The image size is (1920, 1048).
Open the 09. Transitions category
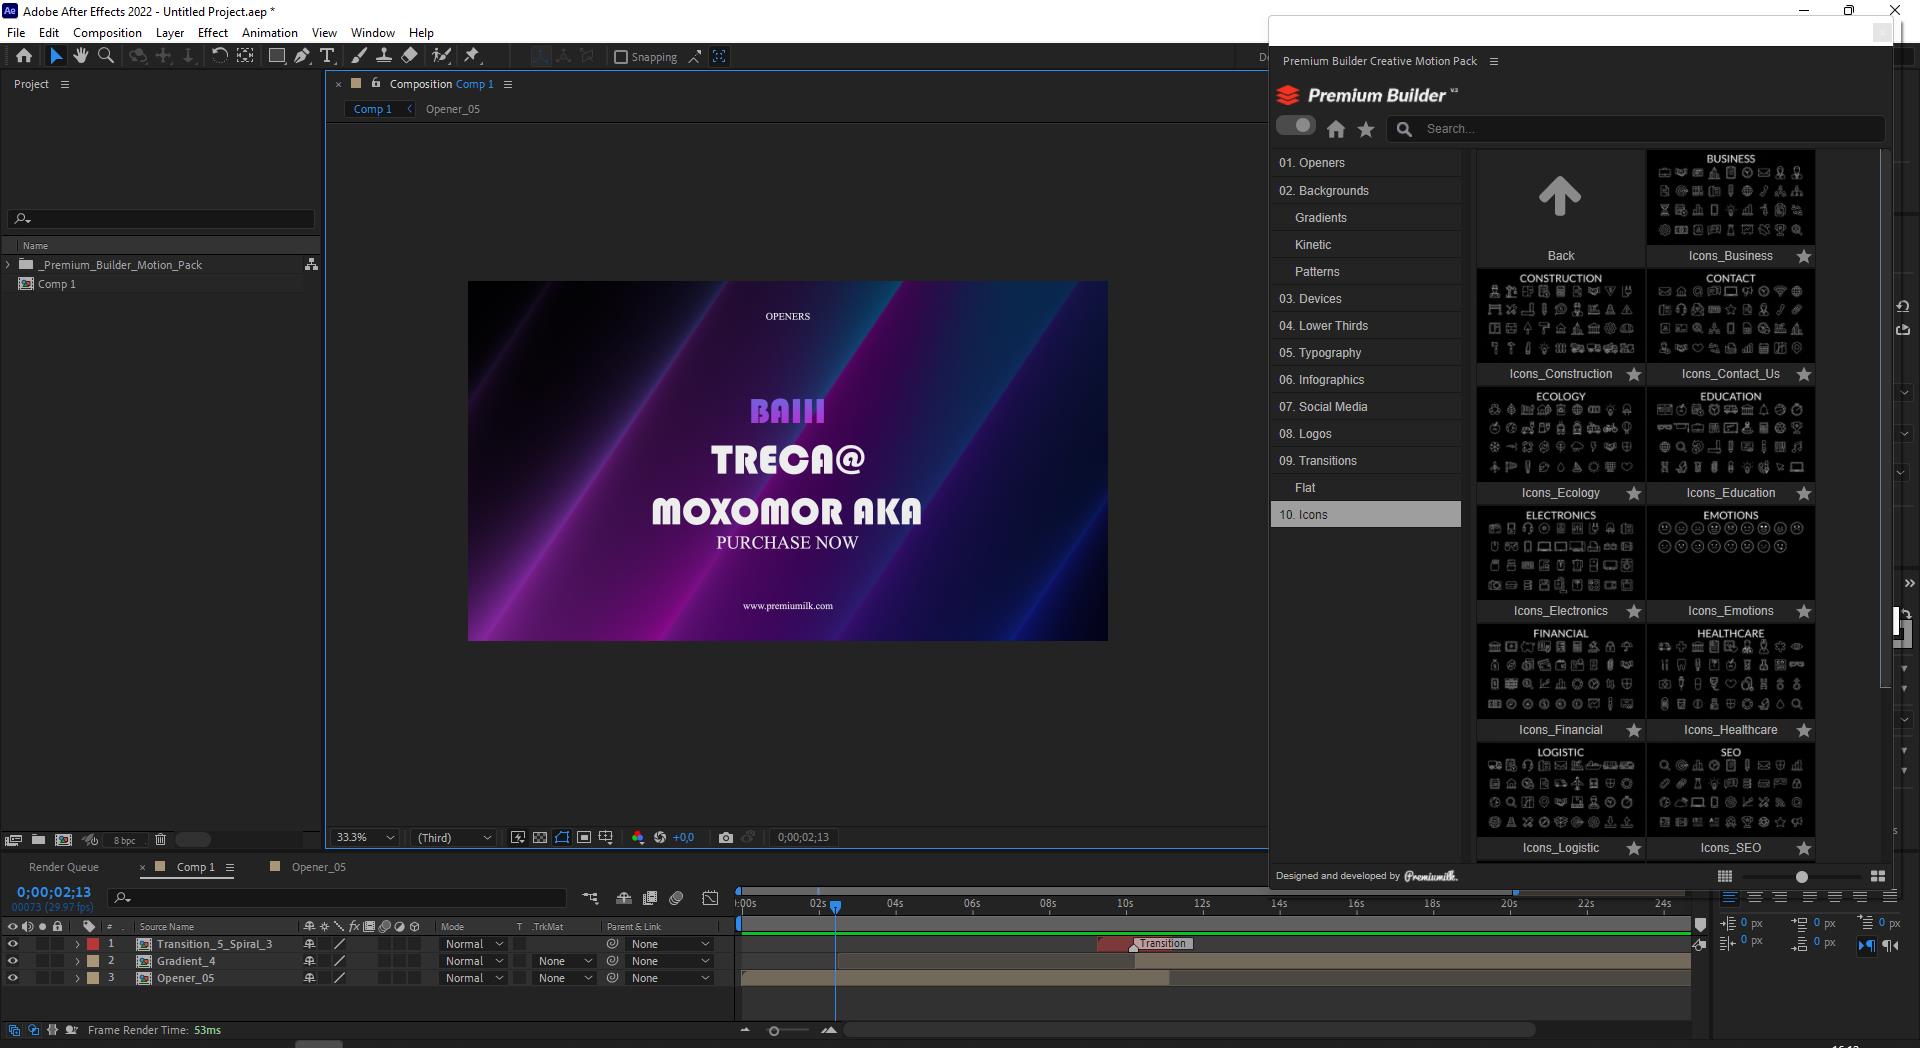pyautogui.click(x=1365, y=461)
